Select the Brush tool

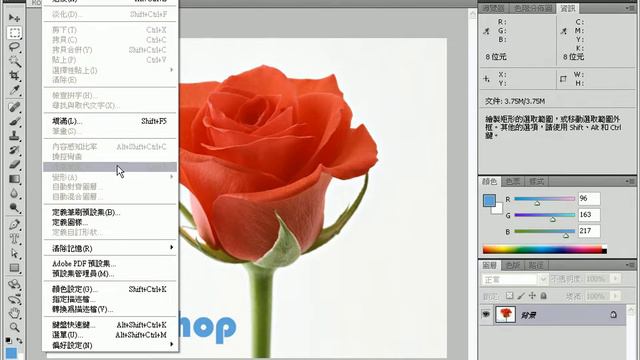[14, 121]
